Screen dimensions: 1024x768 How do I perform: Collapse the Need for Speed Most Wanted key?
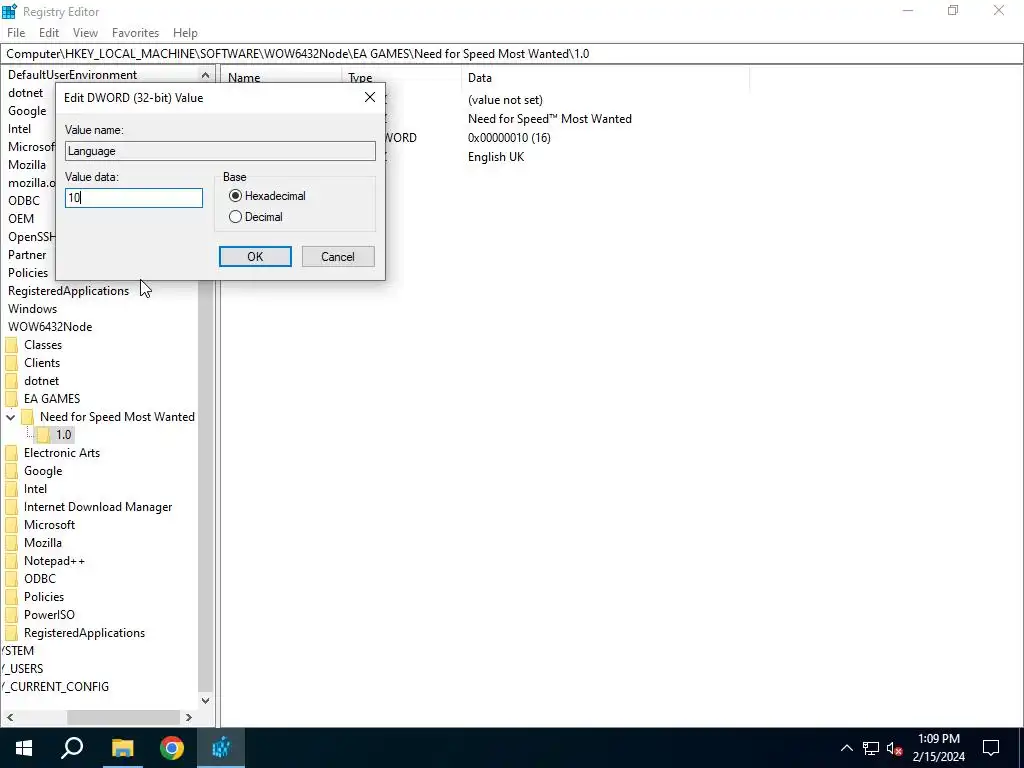10,417
